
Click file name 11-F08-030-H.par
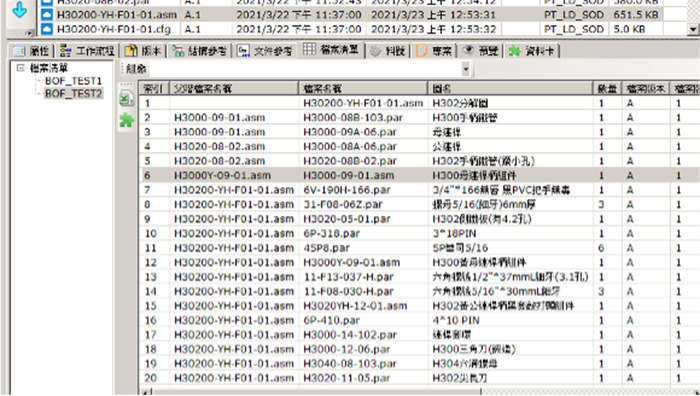click(348, 291)
